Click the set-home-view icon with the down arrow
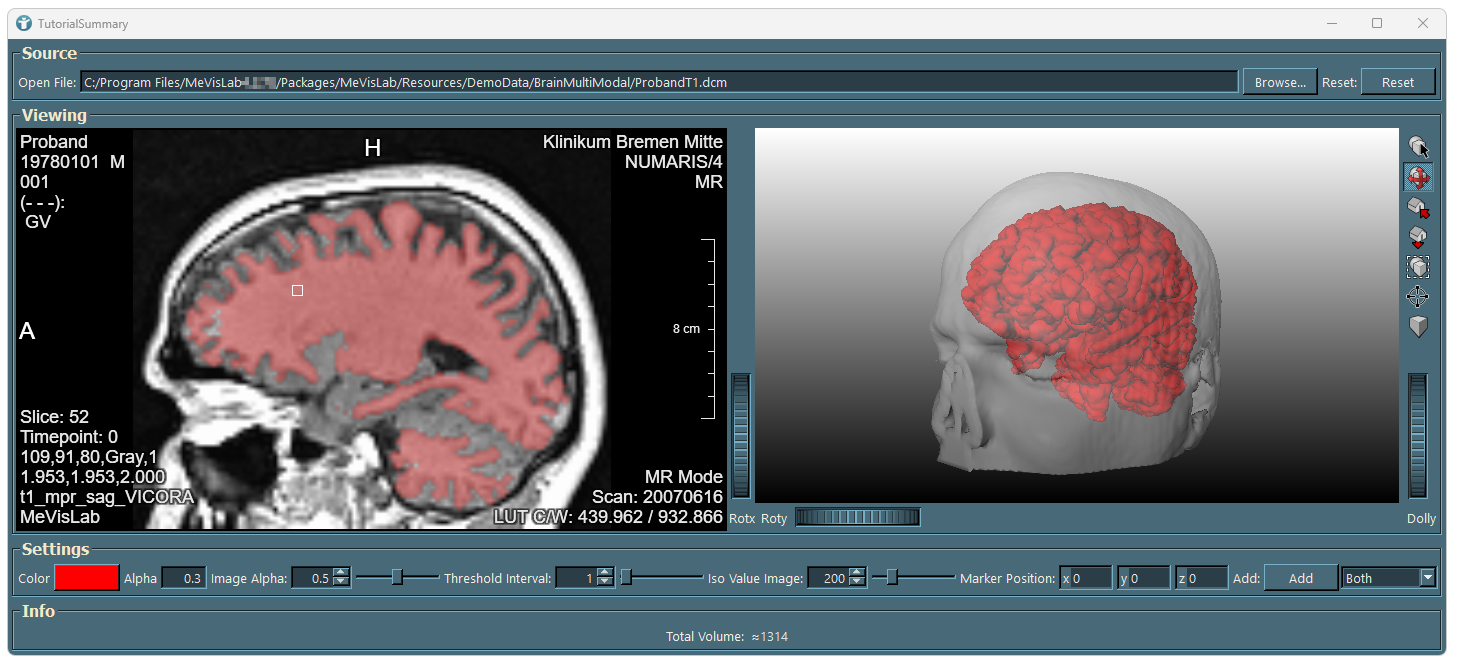The image size is (1457, 662). 1417,237
